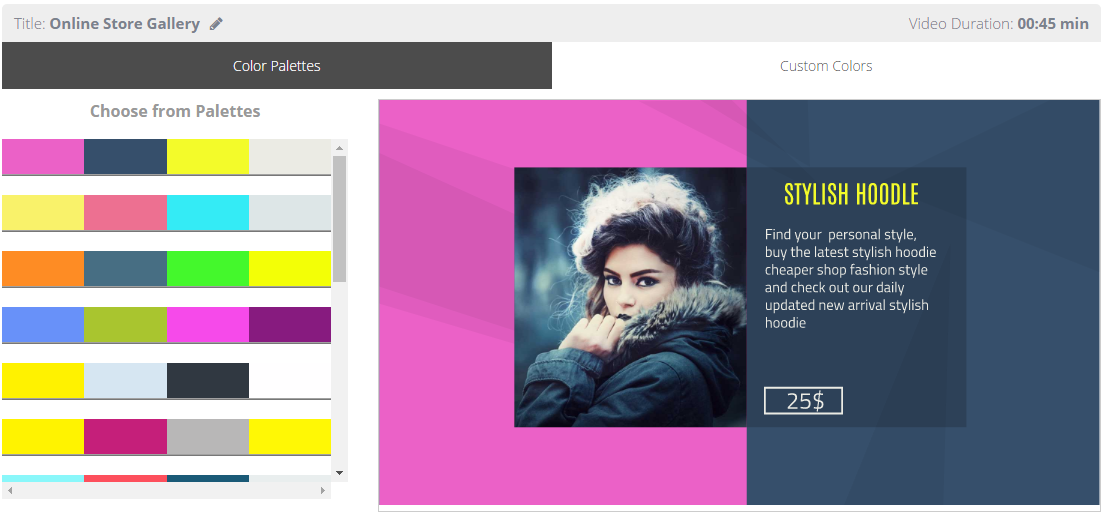Pick the bright green swatch in the third palette

[208, 269]
